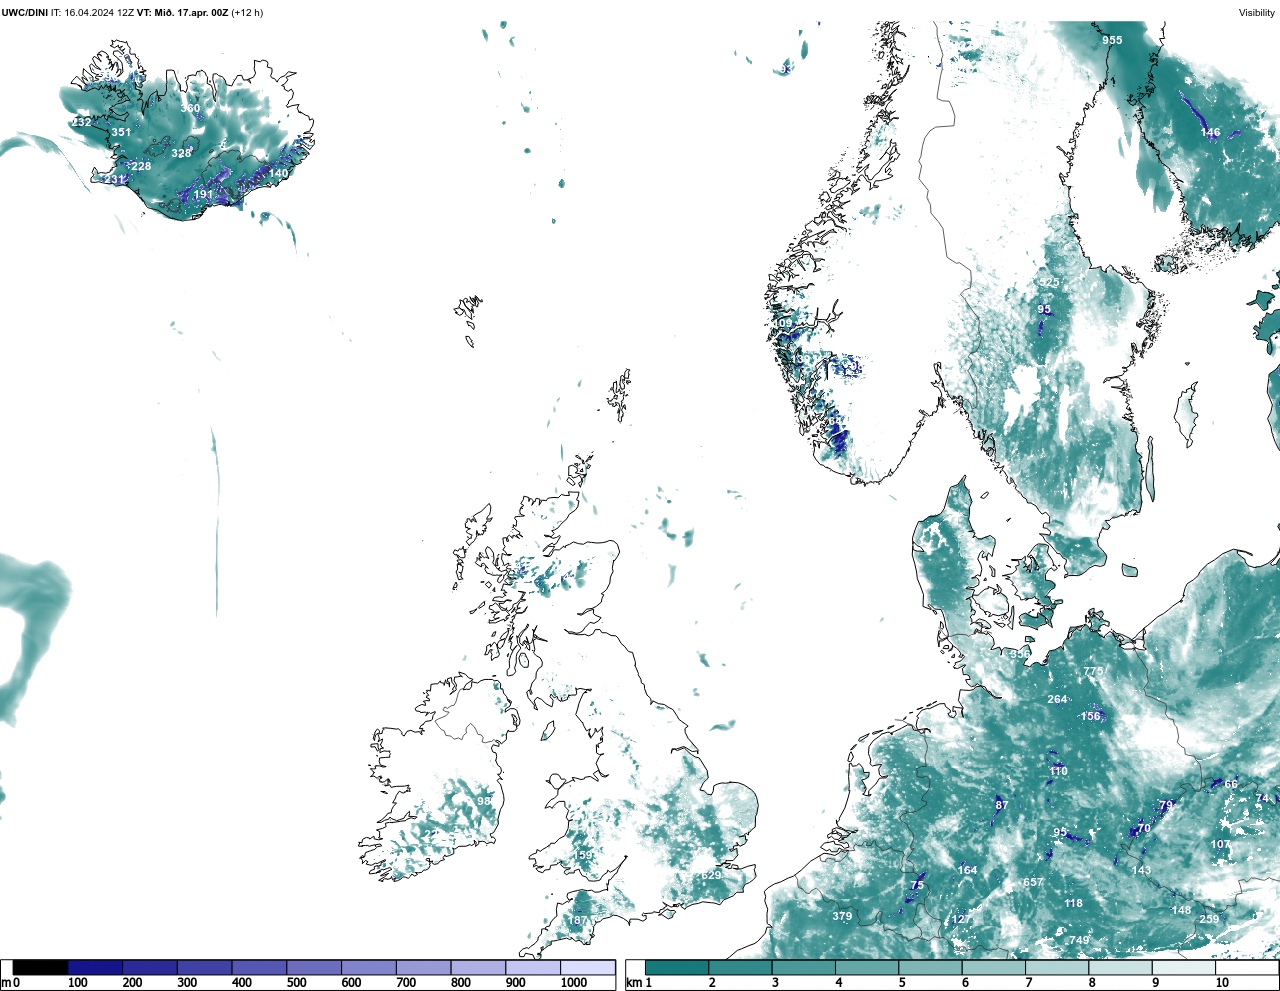Click the '657' value over central Germany
Image resolution: width=1280 pixels, height=991 pixels.
pyautogui.click(x=1034, y=883)
